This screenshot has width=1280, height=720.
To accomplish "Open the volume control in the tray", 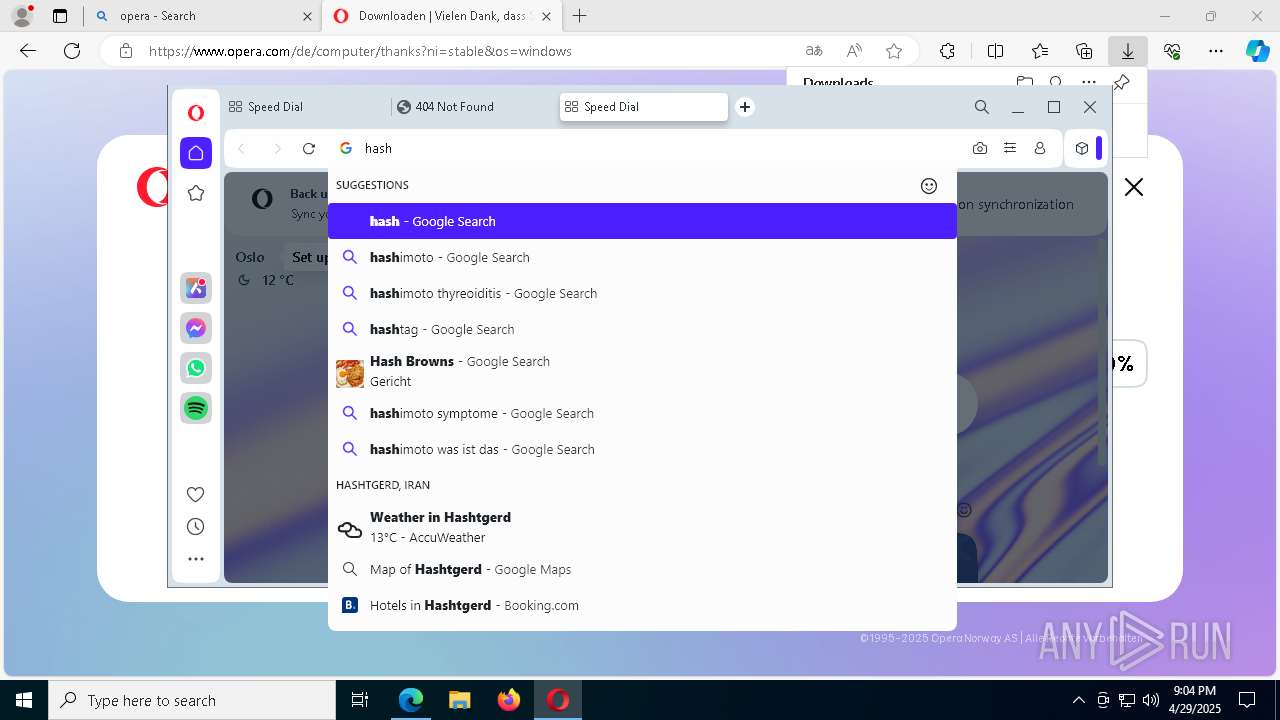I will click(1151, 700).
